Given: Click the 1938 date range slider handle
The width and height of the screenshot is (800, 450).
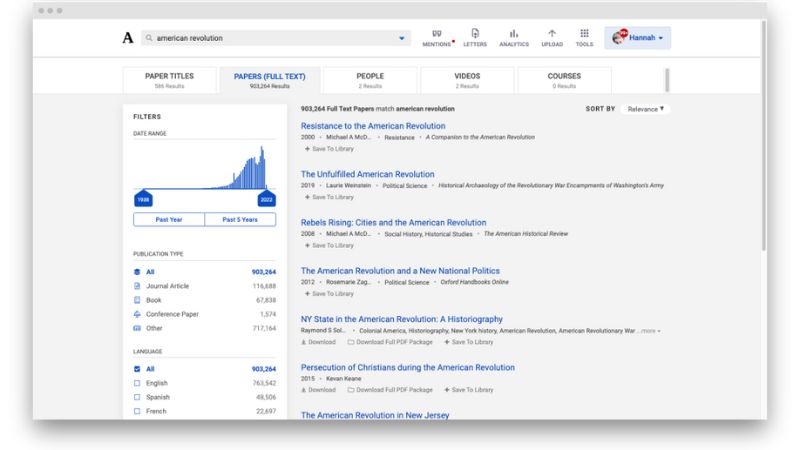Looking at the screenshot, I should click(143, 199).
